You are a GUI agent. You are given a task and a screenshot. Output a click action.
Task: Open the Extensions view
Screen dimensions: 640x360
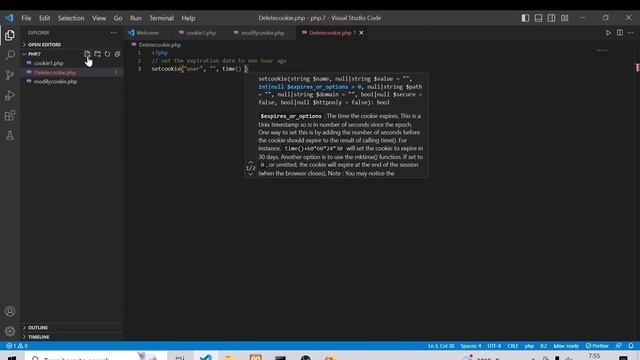(x=10, y=116)
